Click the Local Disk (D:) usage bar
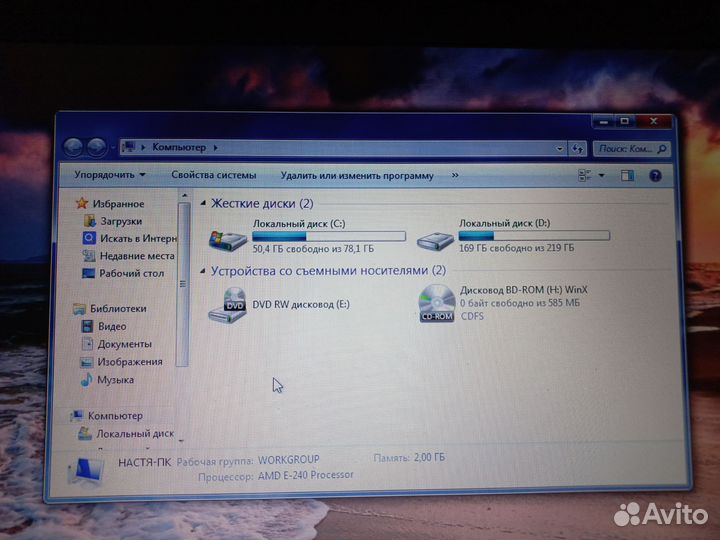 pyautogui.click(x=534, y=236)
